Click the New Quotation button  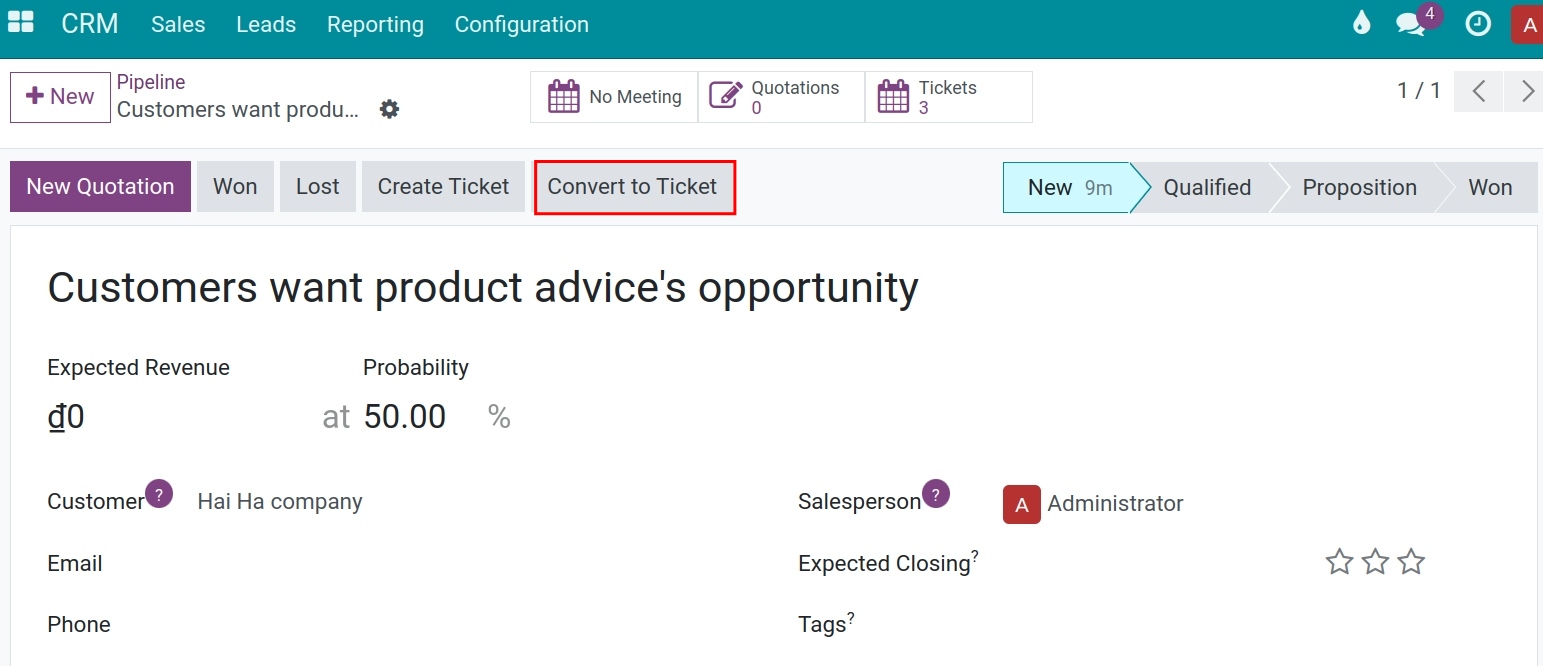[x=100, y=187]
